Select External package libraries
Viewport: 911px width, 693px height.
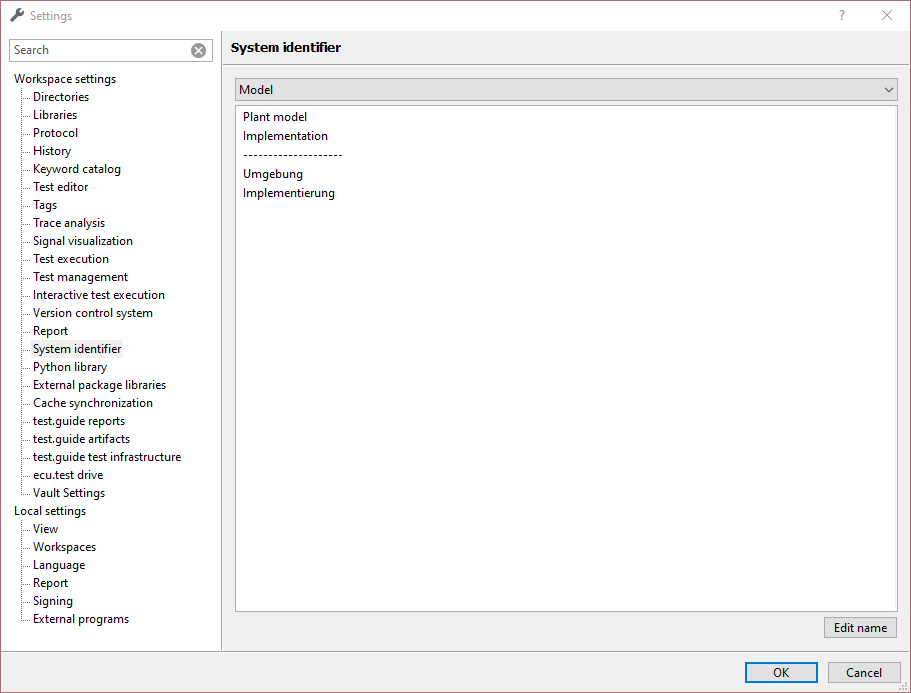[x=99, y=385]
